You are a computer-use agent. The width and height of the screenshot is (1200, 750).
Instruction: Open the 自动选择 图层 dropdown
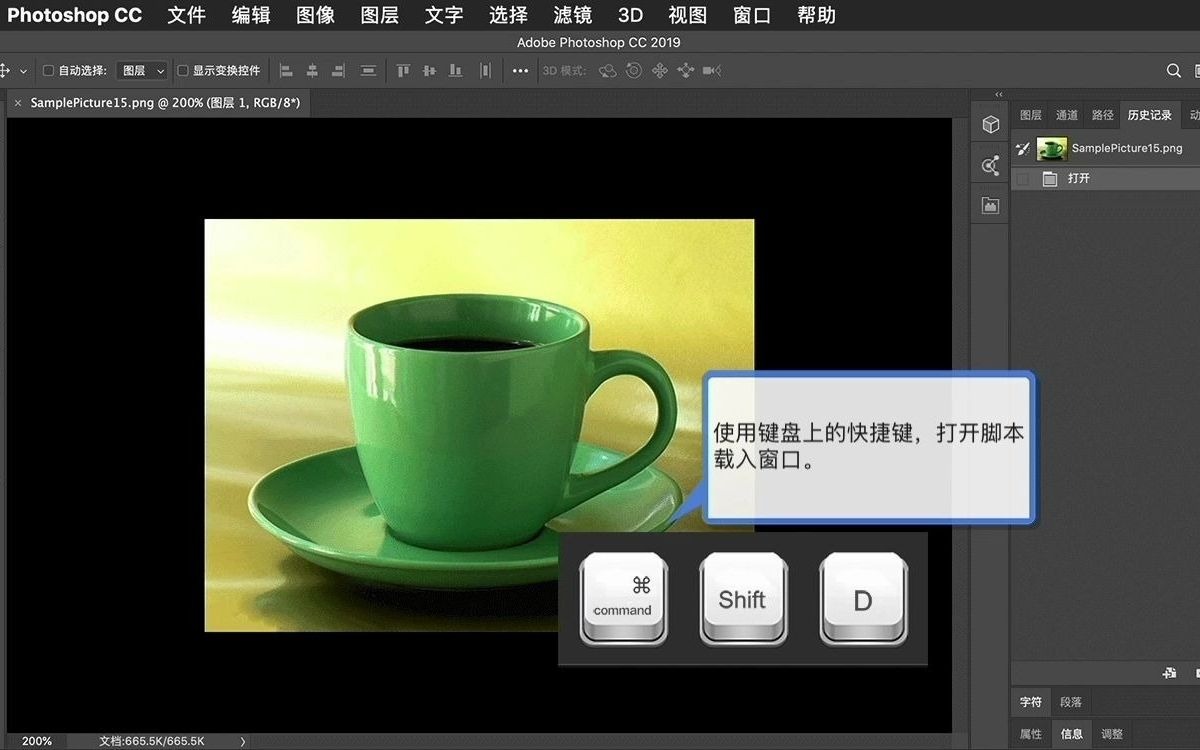[x=141, y=70]
